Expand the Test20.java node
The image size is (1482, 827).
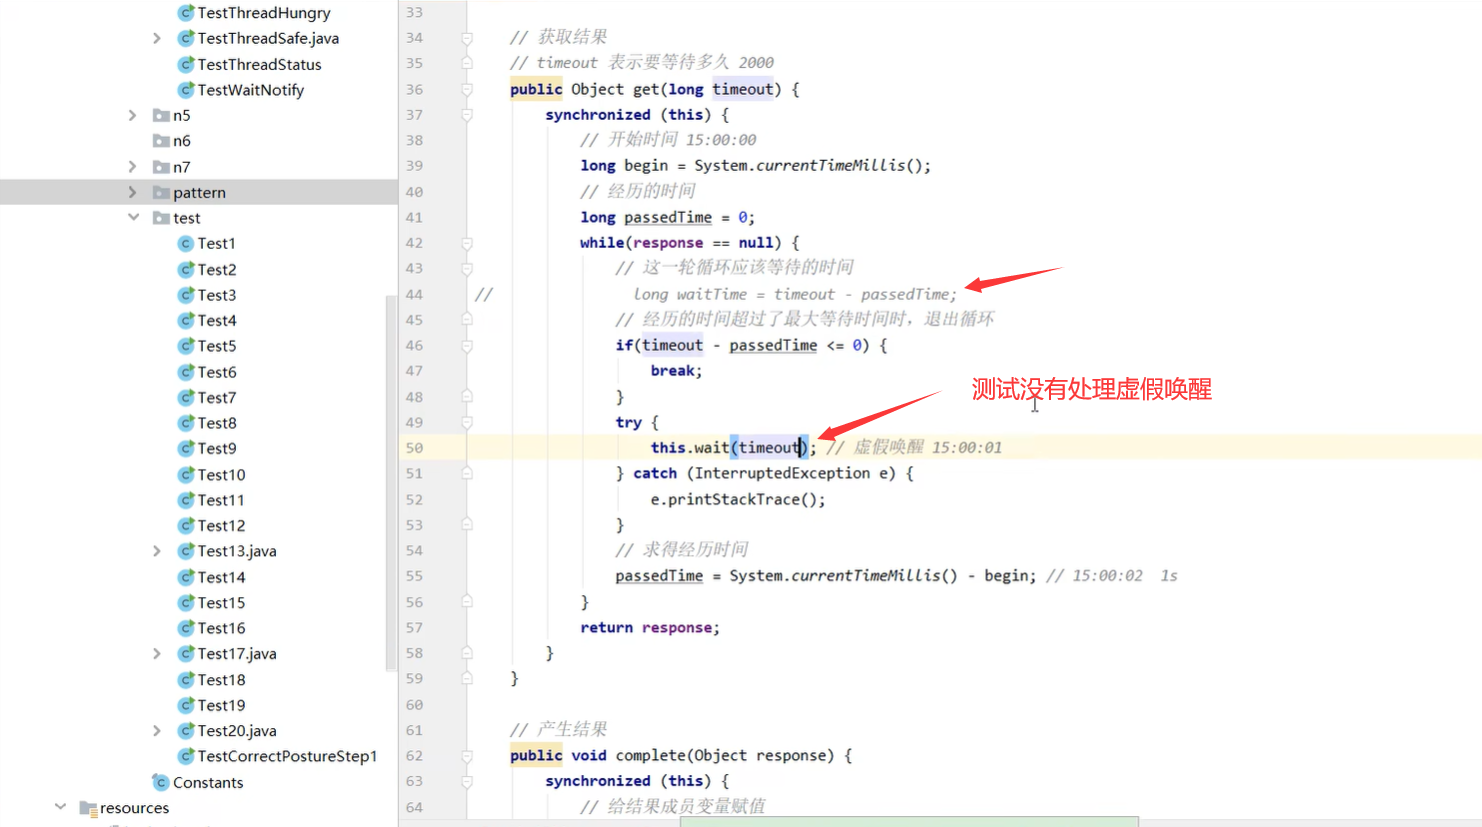pos(157,730)
